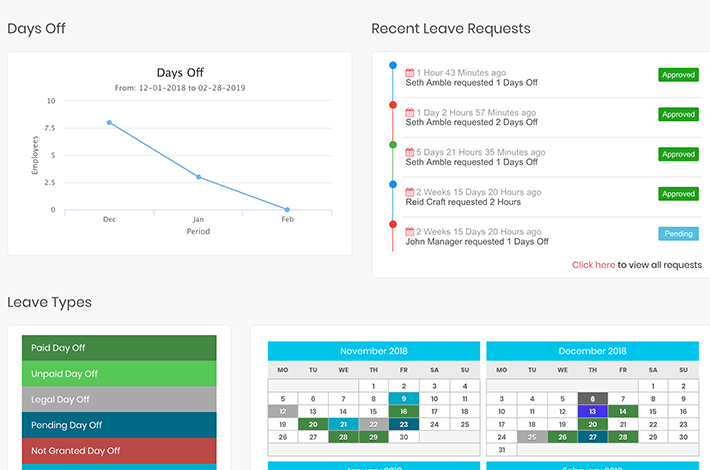Screen dimensions: 710x470
Task: Select the Paid Day Off leave type
Action: [119, 348]
